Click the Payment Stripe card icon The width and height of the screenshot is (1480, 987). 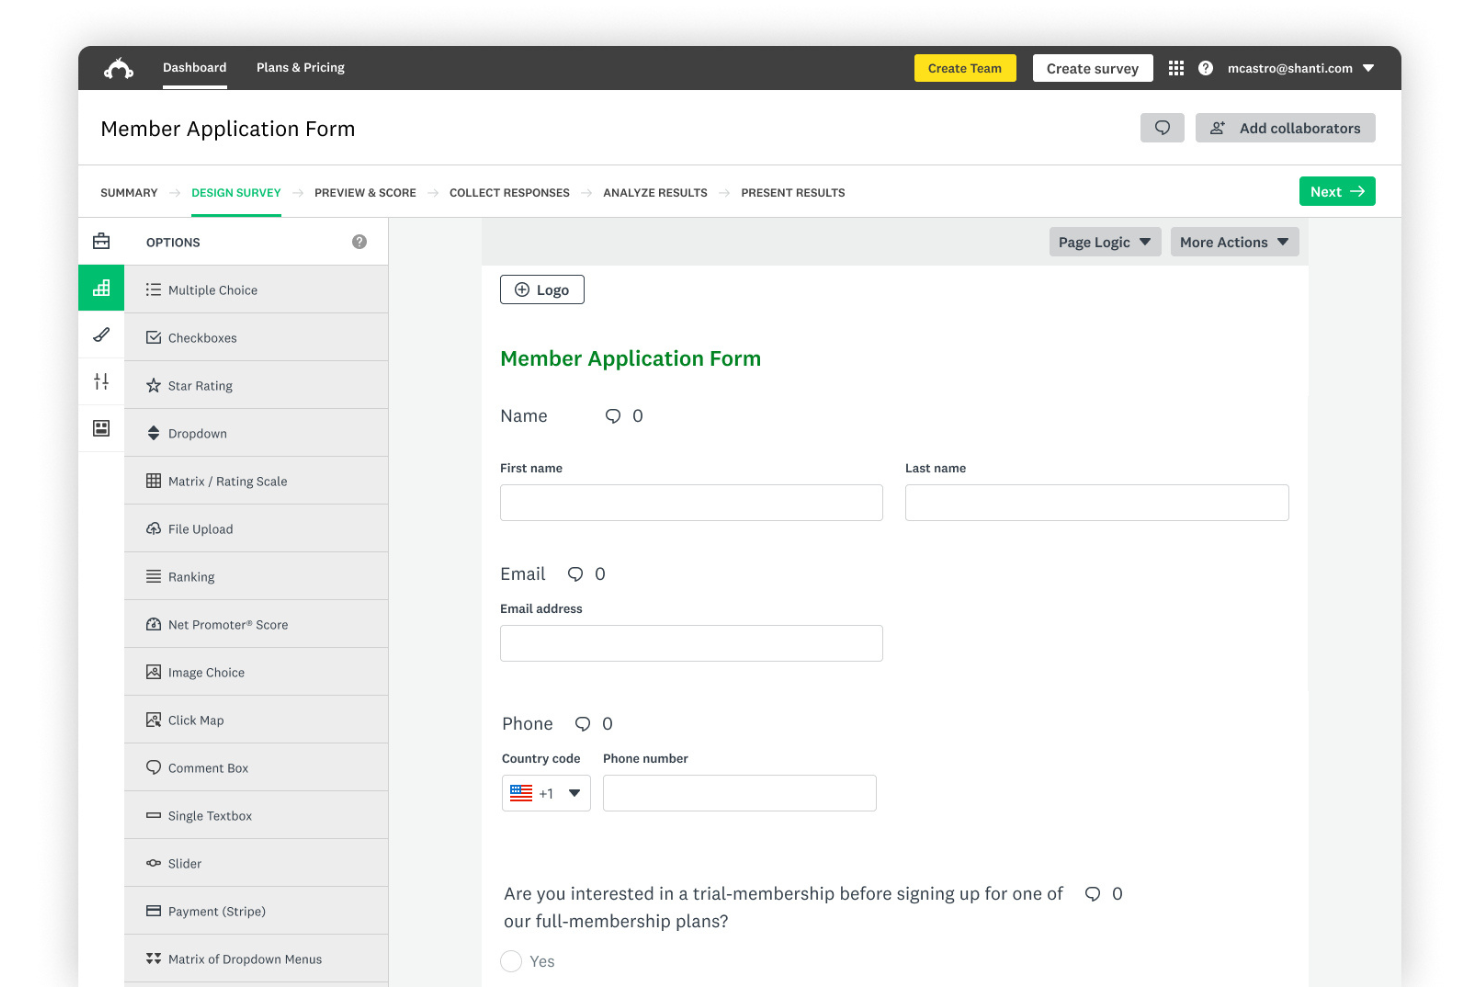pos(153,911)
